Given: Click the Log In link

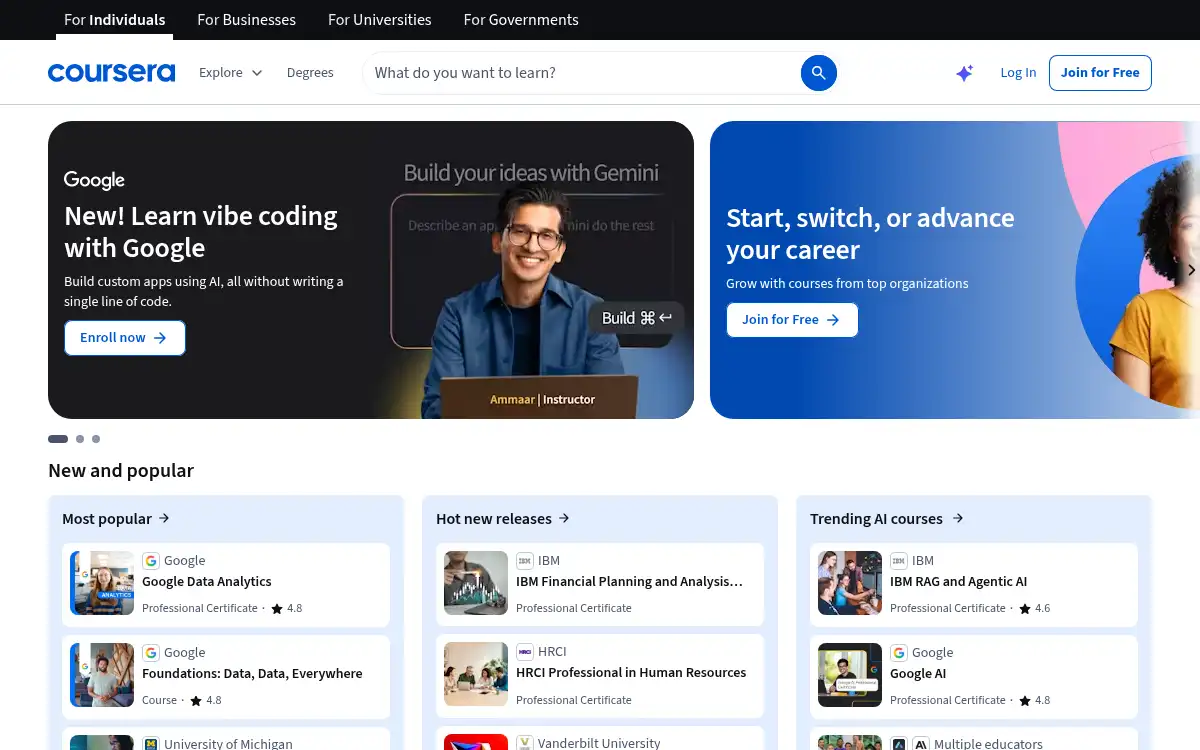Looking at the screenshot, I should (x=1018, y=73).
